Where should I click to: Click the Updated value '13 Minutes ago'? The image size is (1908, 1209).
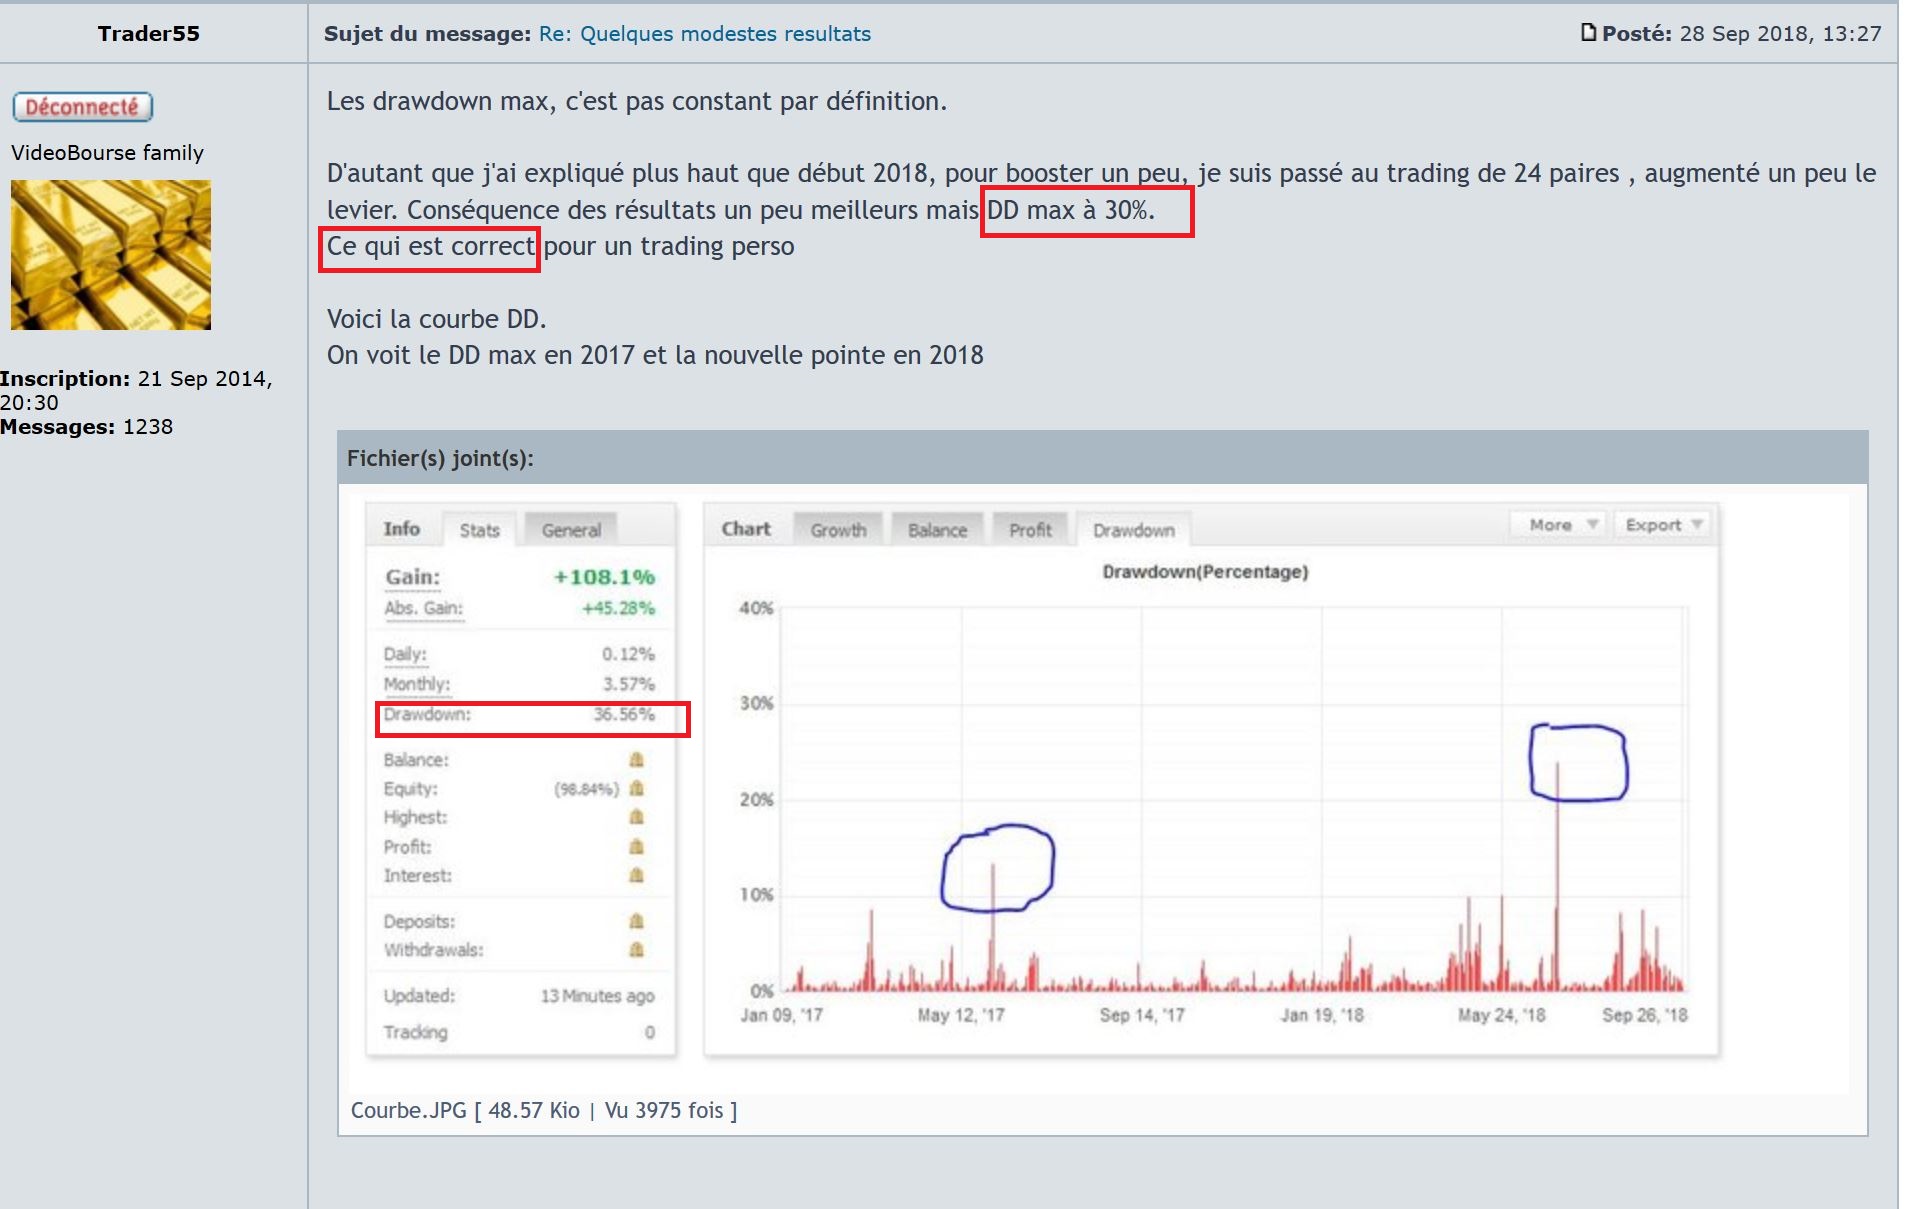(x=598, y=996)
